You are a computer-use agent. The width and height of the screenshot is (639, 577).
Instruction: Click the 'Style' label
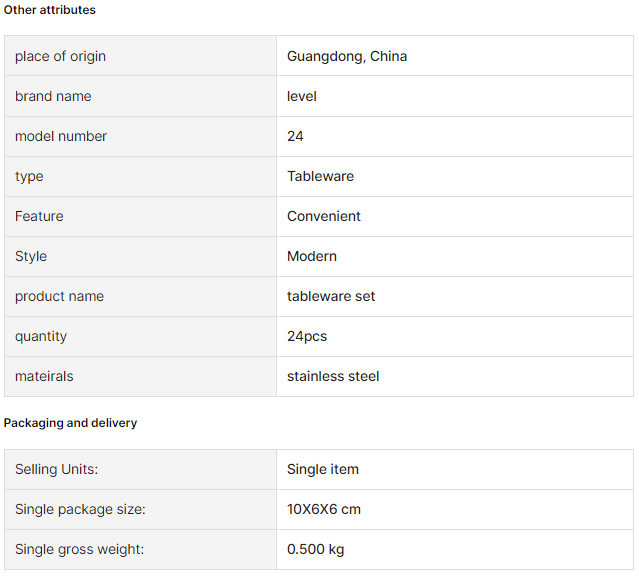tap(31, 256)
